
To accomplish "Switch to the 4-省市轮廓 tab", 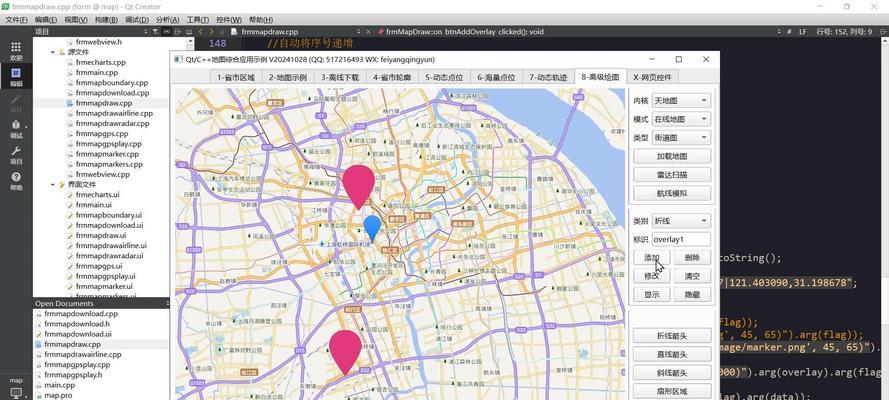I will pyautogui.click(x=392, y=78).
